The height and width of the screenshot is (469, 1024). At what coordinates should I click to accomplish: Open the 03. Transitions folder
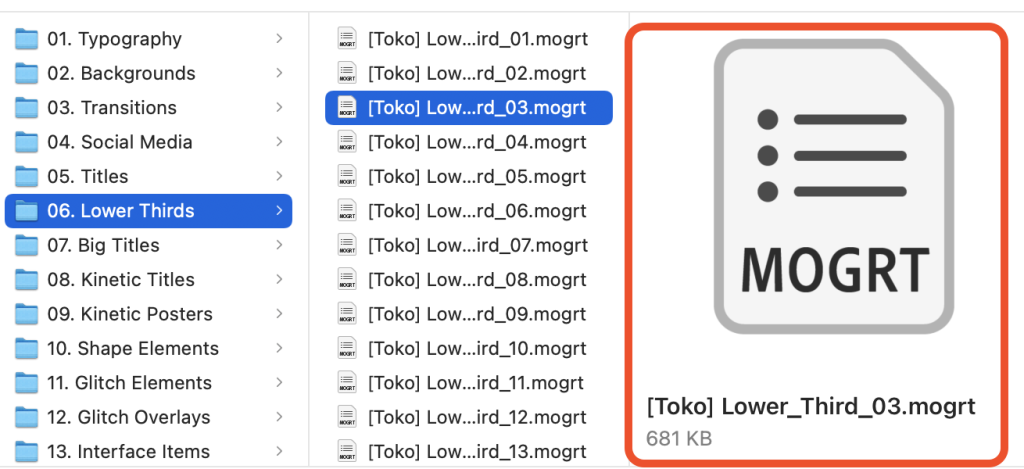[x=112, y=108]
